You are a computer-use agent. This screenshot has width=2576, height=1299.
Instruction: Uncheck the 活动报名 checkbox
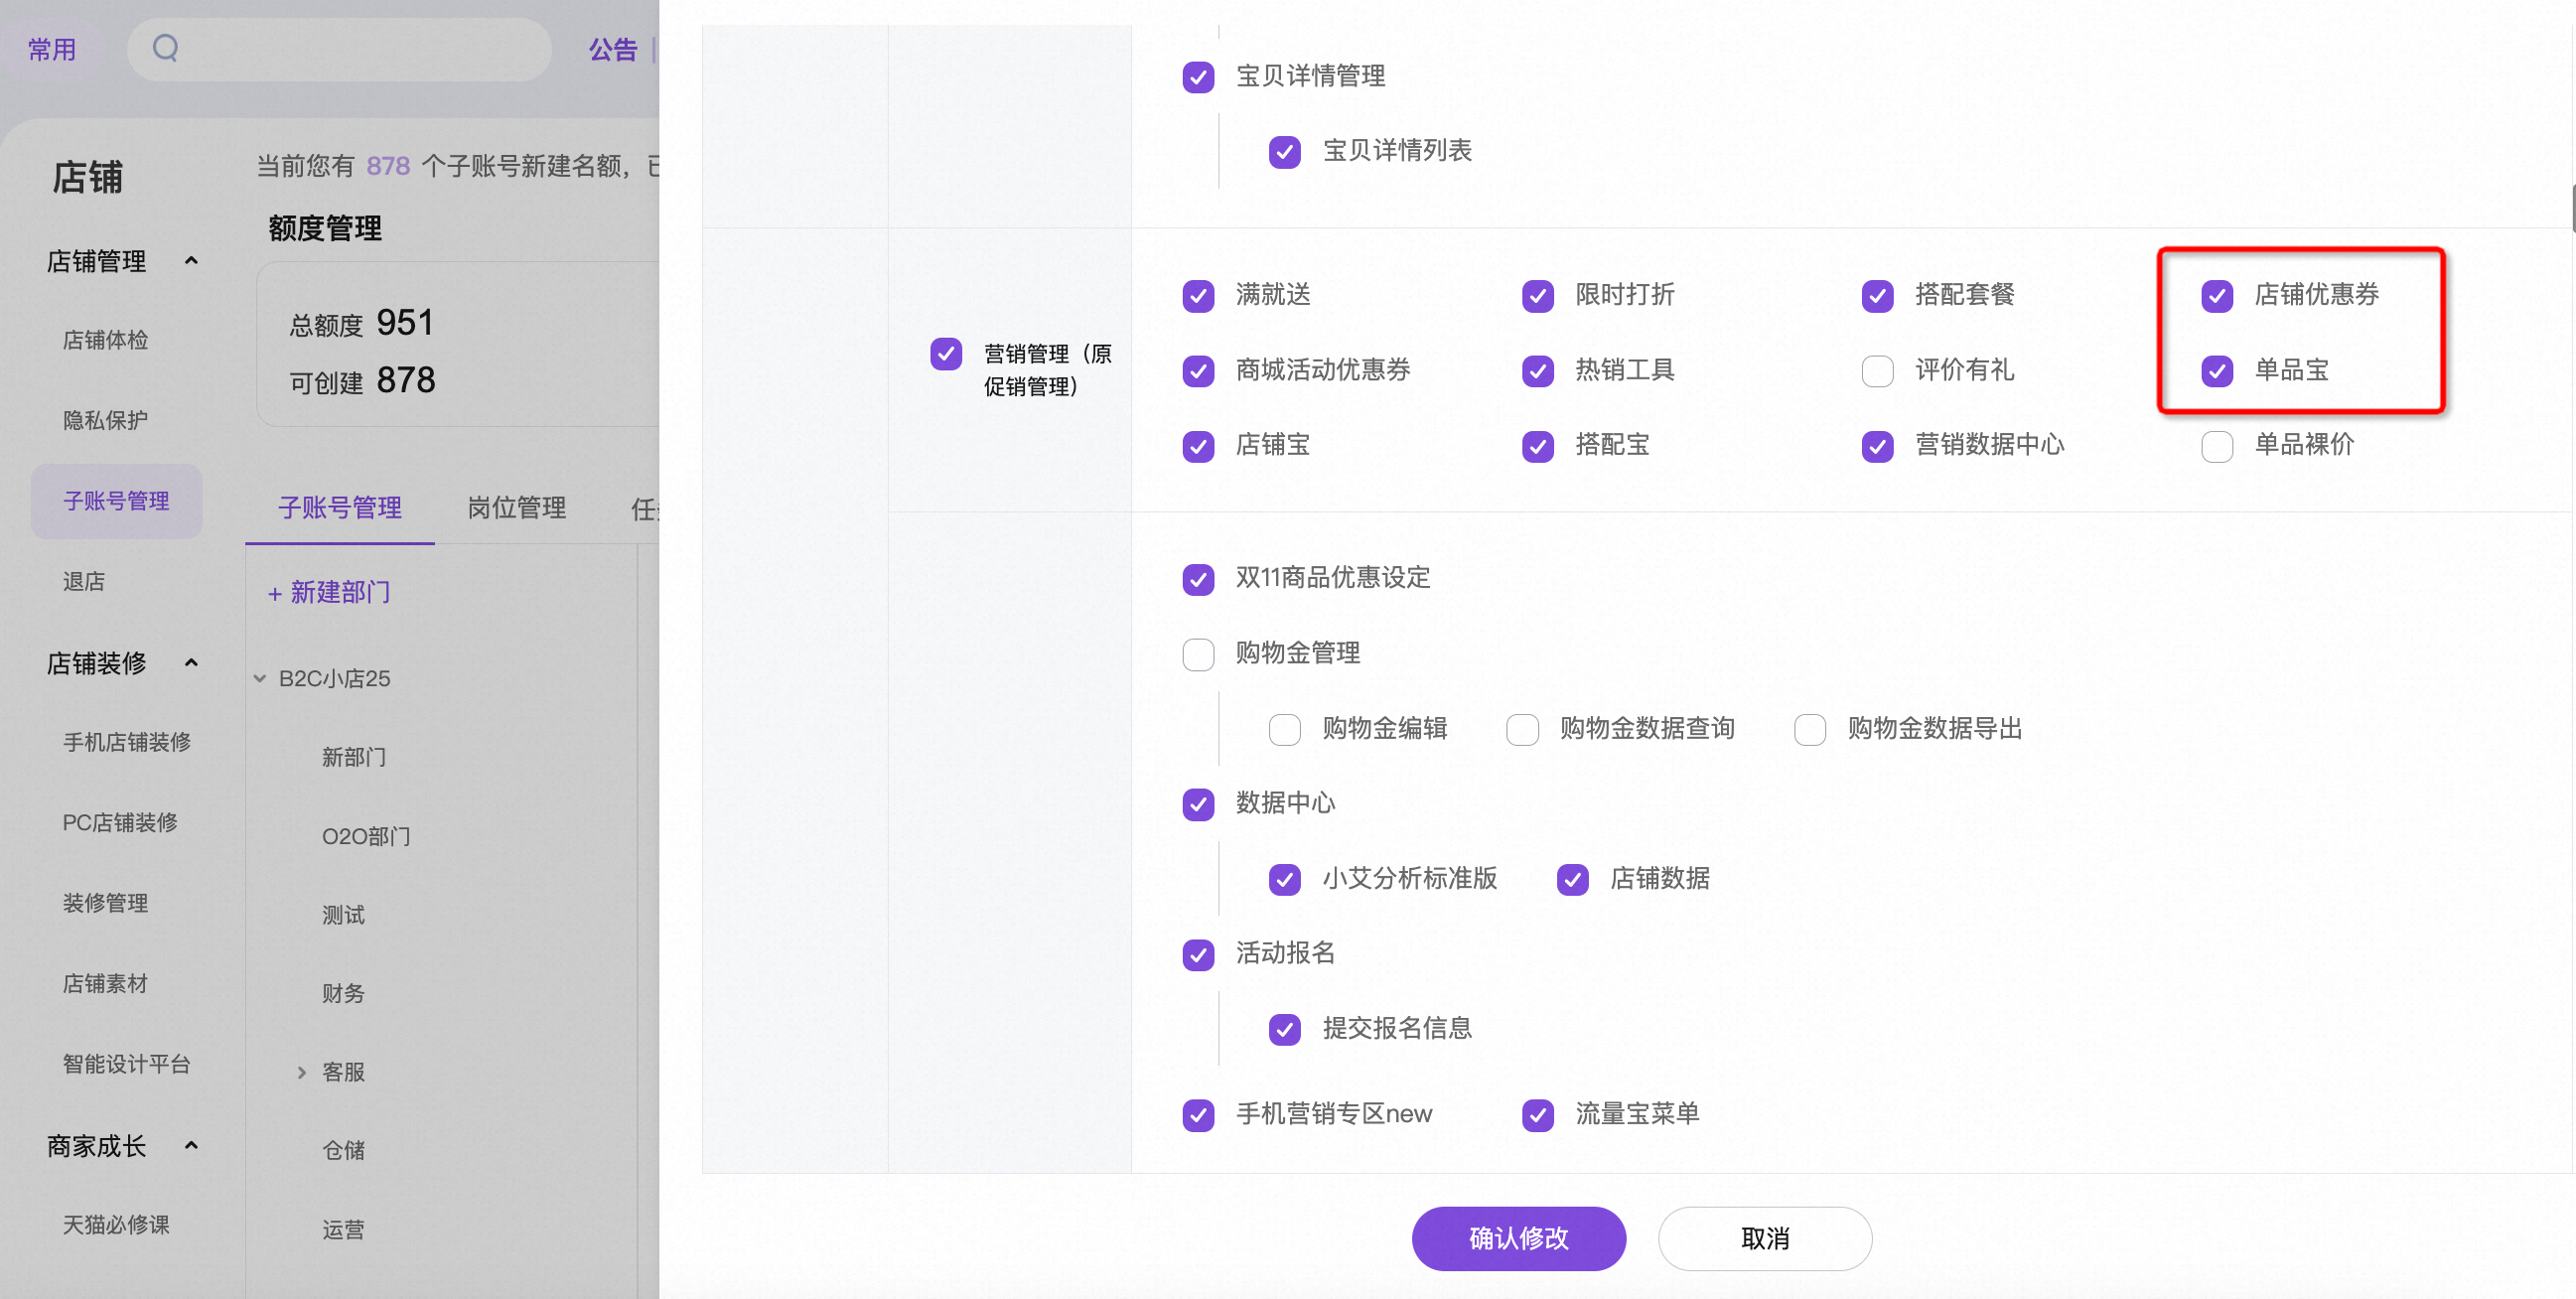pos(1198,955)
